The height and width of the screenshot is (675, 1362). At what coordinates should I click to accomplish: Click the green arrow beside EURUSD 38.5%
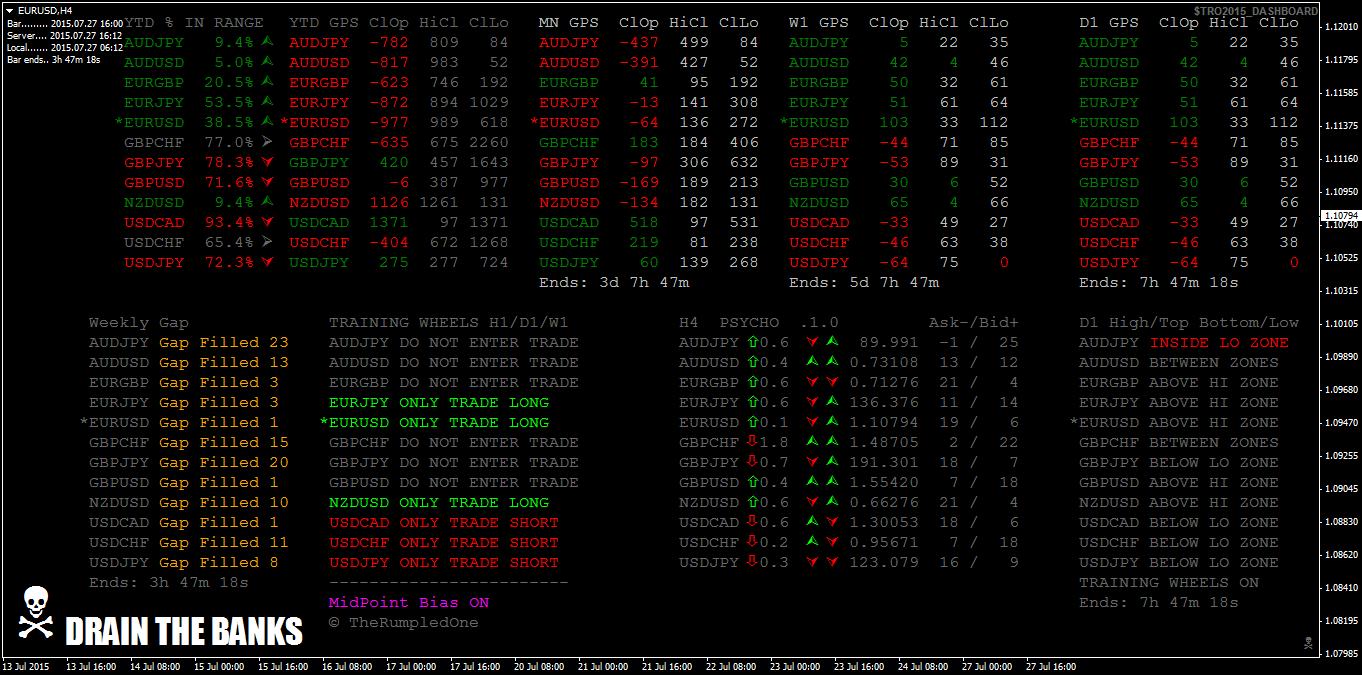pos(267,122)
